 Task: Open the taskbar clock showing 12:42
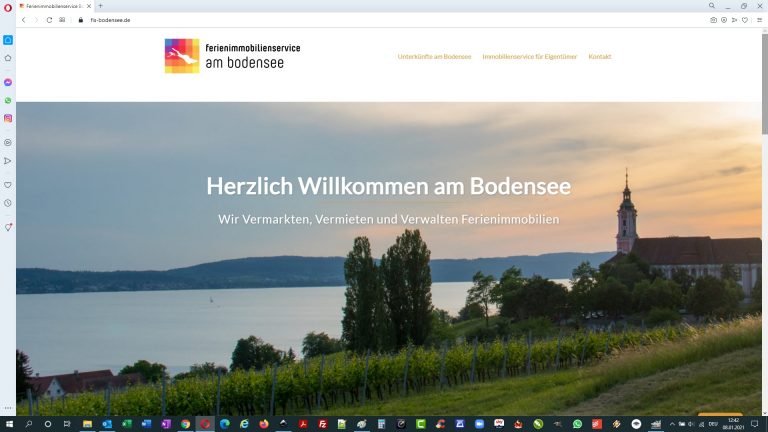pyautogui.click(x=733, y=424)
